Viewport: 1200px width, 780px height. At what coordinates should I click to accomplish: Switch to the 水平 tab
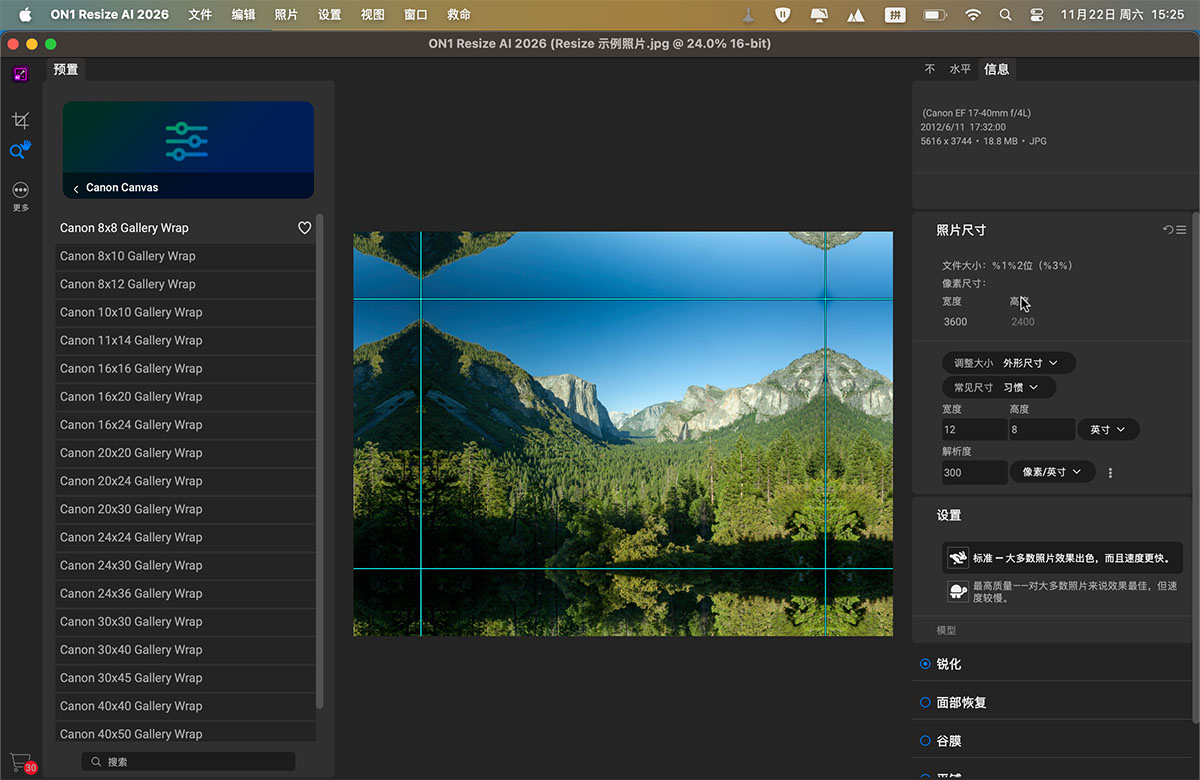pyautogui.click(x=960, y=69)
